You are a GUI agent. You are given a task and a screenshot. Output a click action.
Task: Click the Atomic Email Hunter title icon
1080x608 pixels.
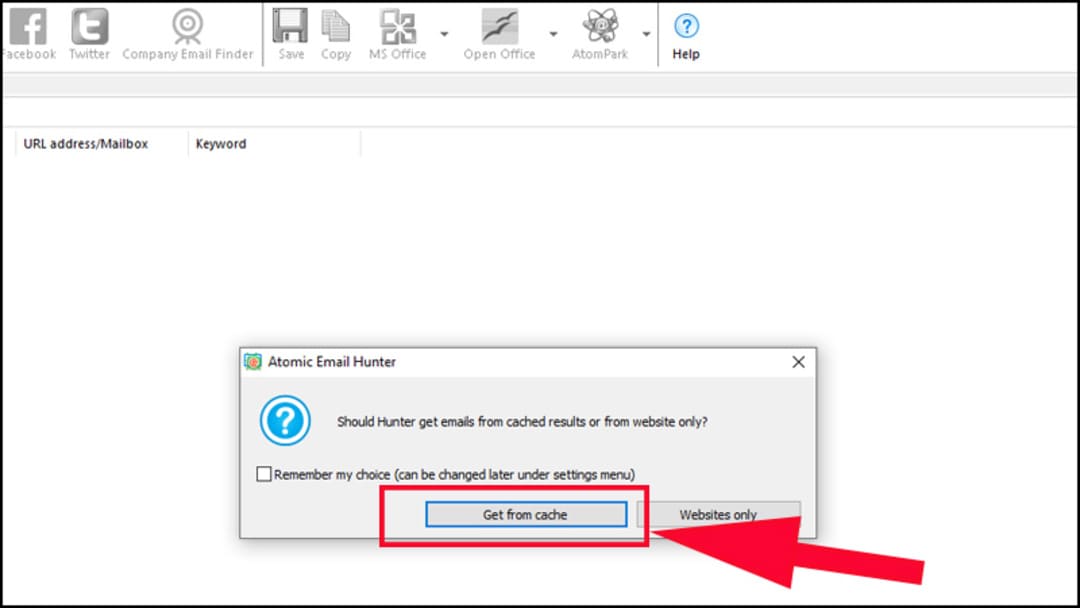coord(253,361)
